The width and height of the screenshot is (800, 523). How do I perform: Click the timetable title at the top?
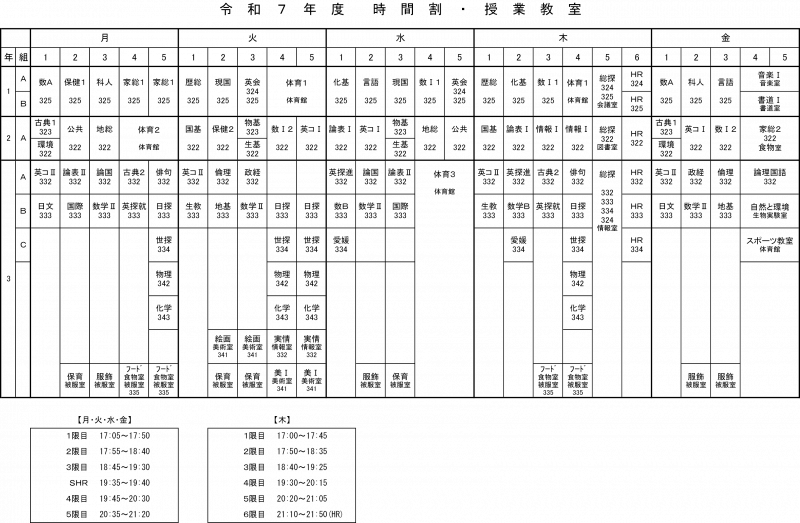point(400,10)
